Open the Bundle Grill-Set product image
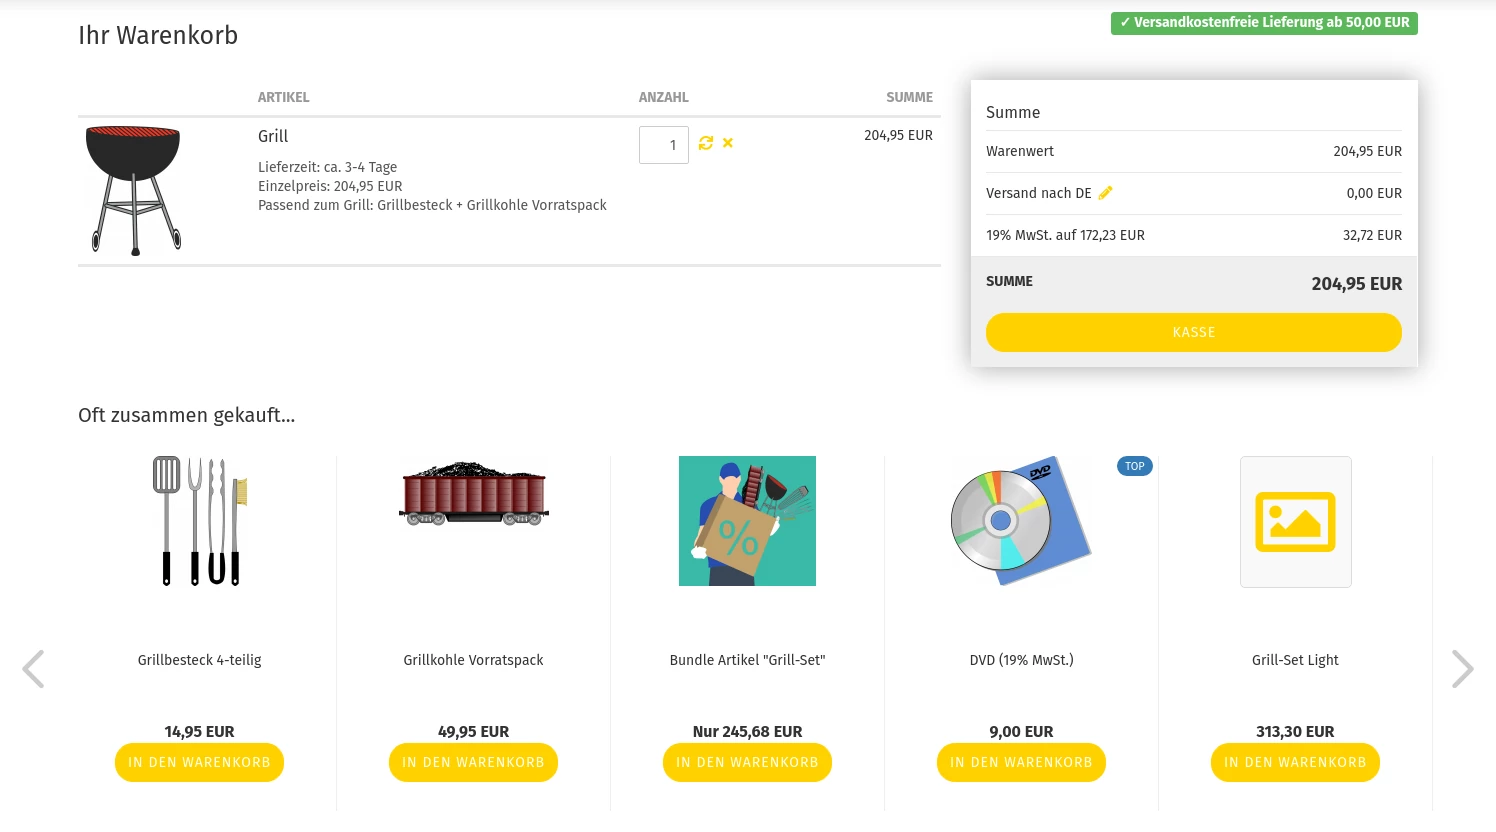Screen dimensions: 1496x832 (x=747, y=521)
